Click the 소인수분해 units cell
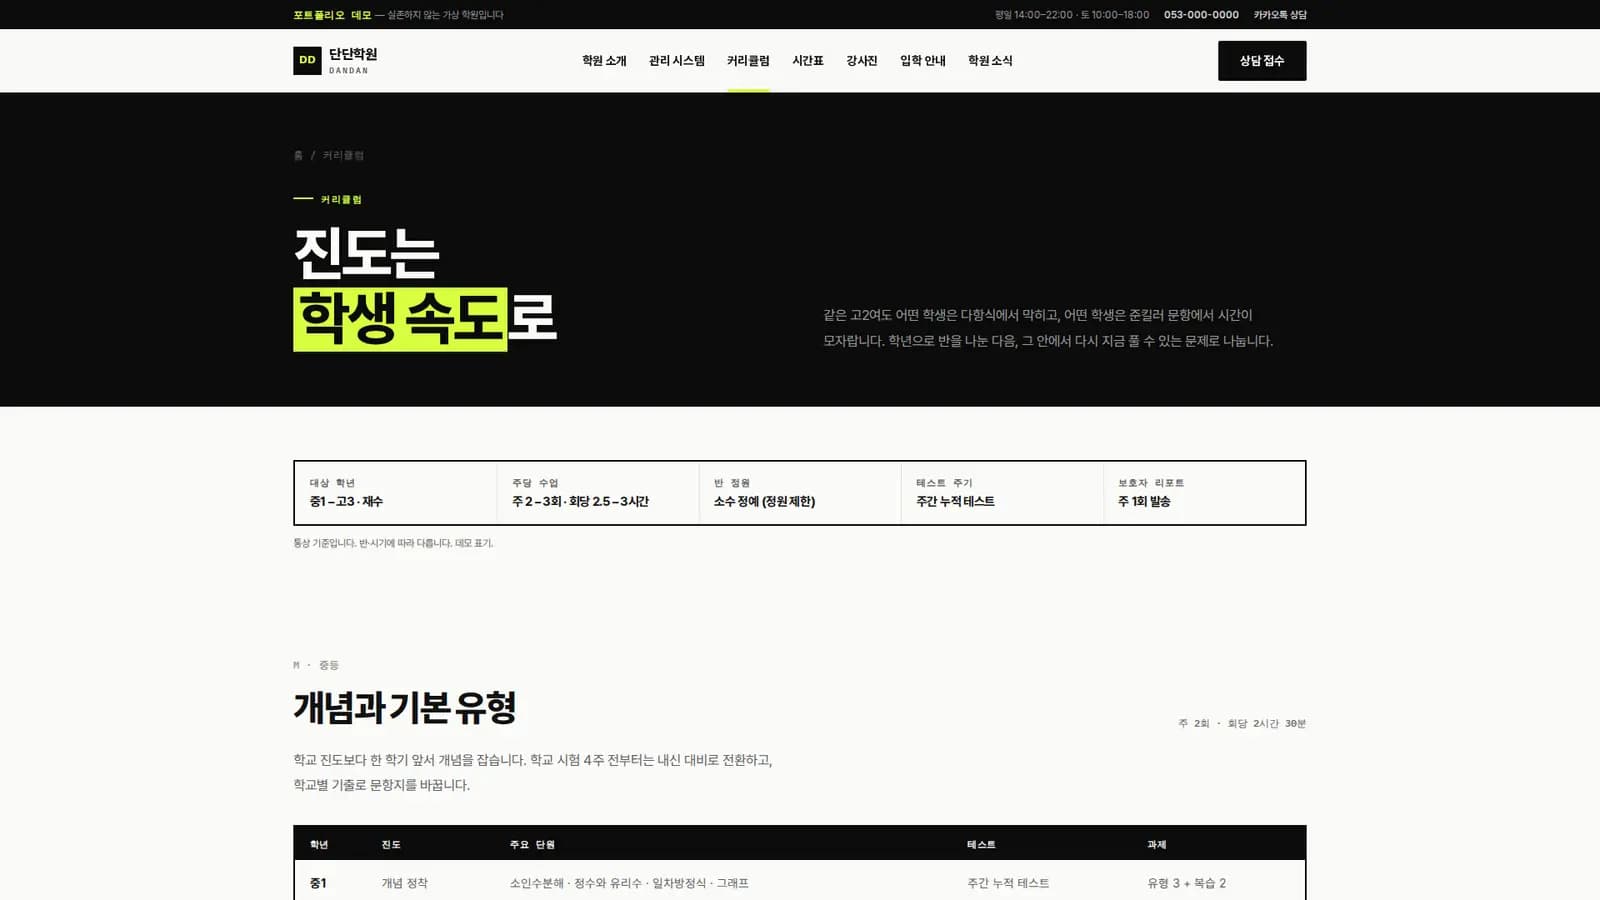Screen dimensions: 1600x900 629,883
